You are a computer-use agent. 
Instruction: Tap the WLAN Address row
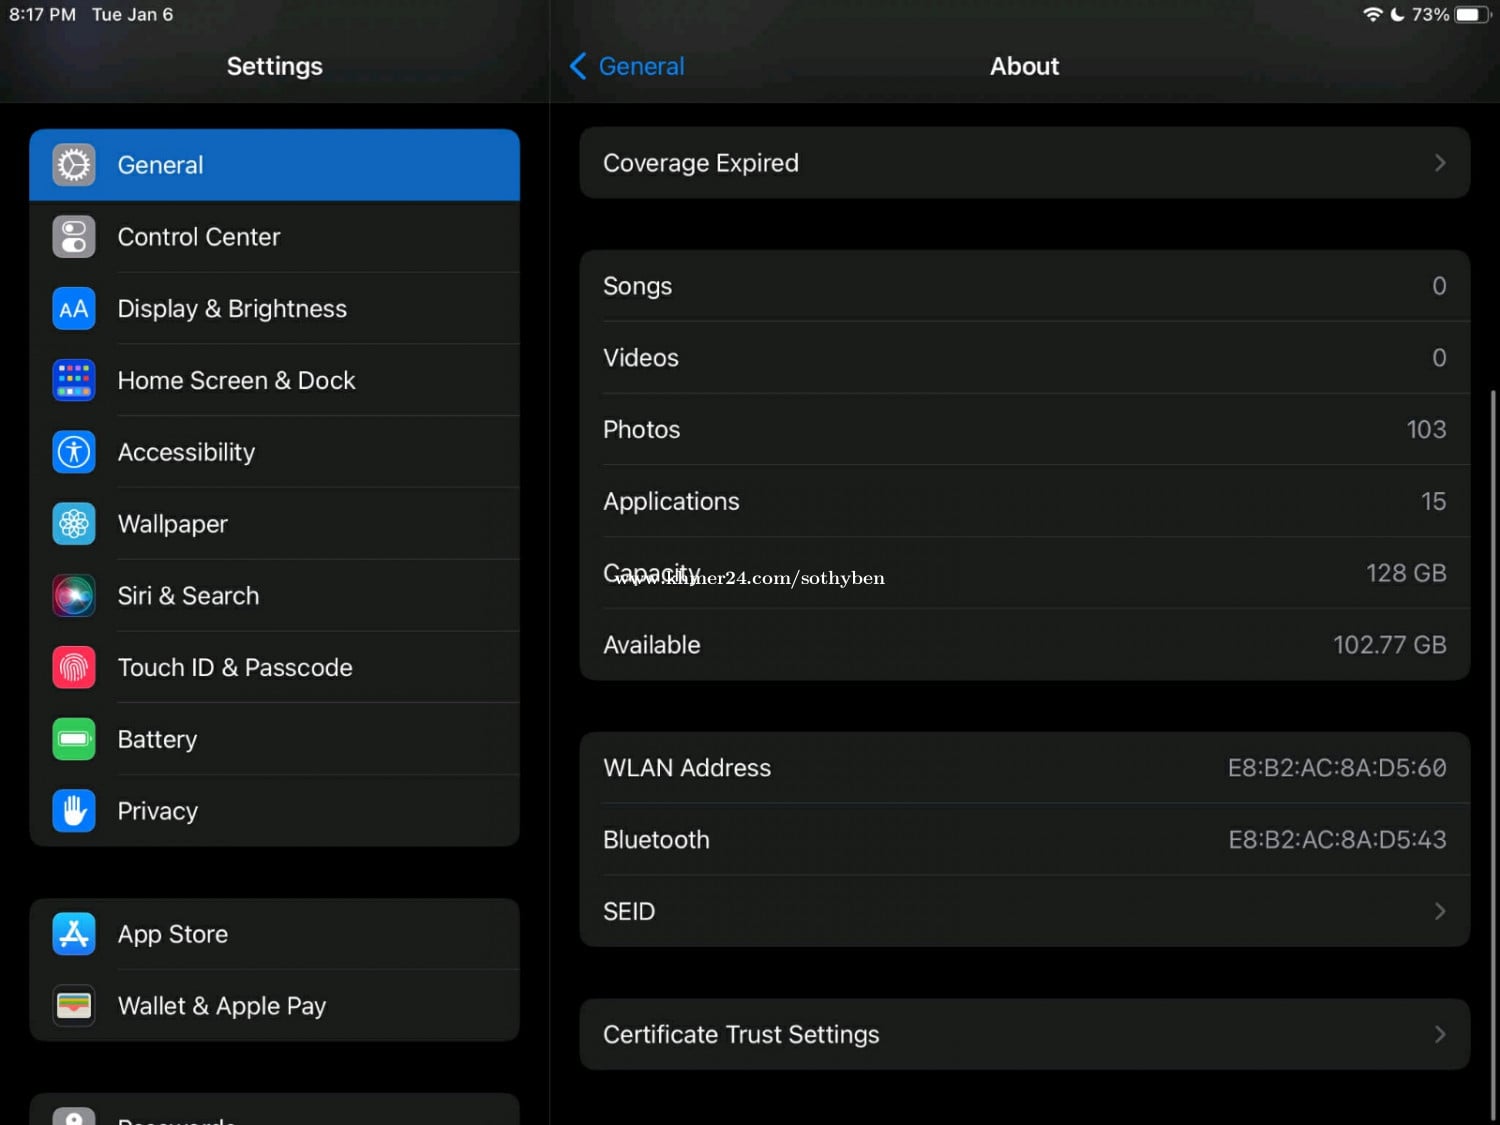click(1024, 768)
